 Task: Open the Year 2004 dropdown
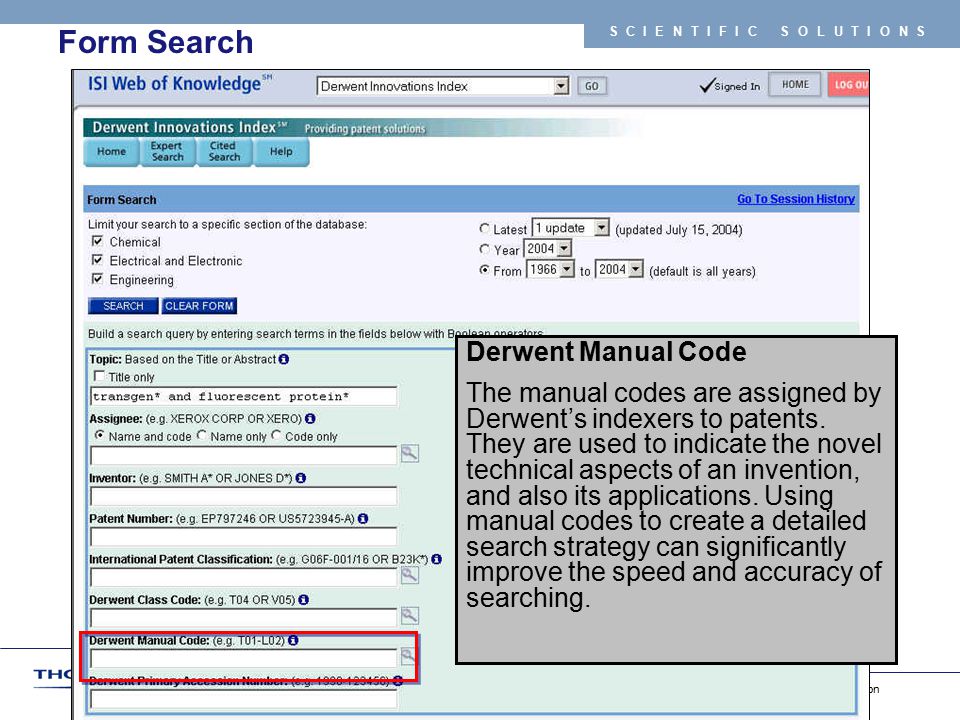[x=547, y=249]
